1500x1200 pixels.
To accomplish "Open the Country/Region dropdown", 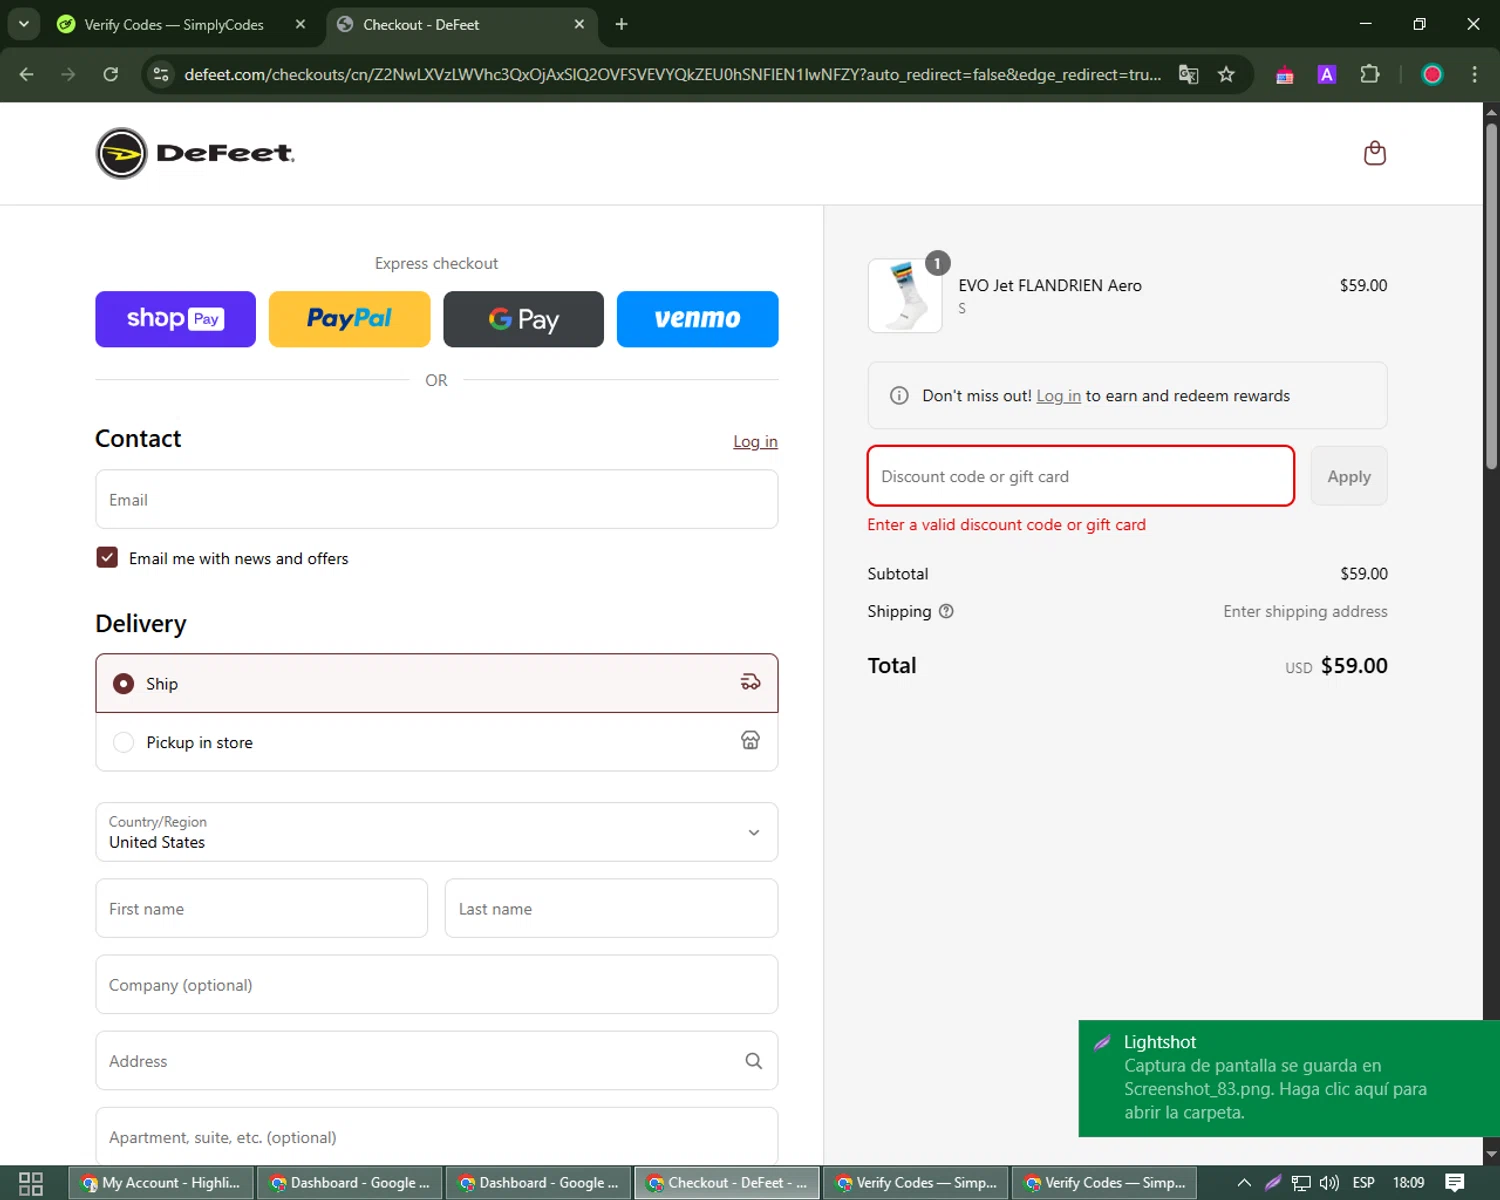I will (x=436, y=832).
